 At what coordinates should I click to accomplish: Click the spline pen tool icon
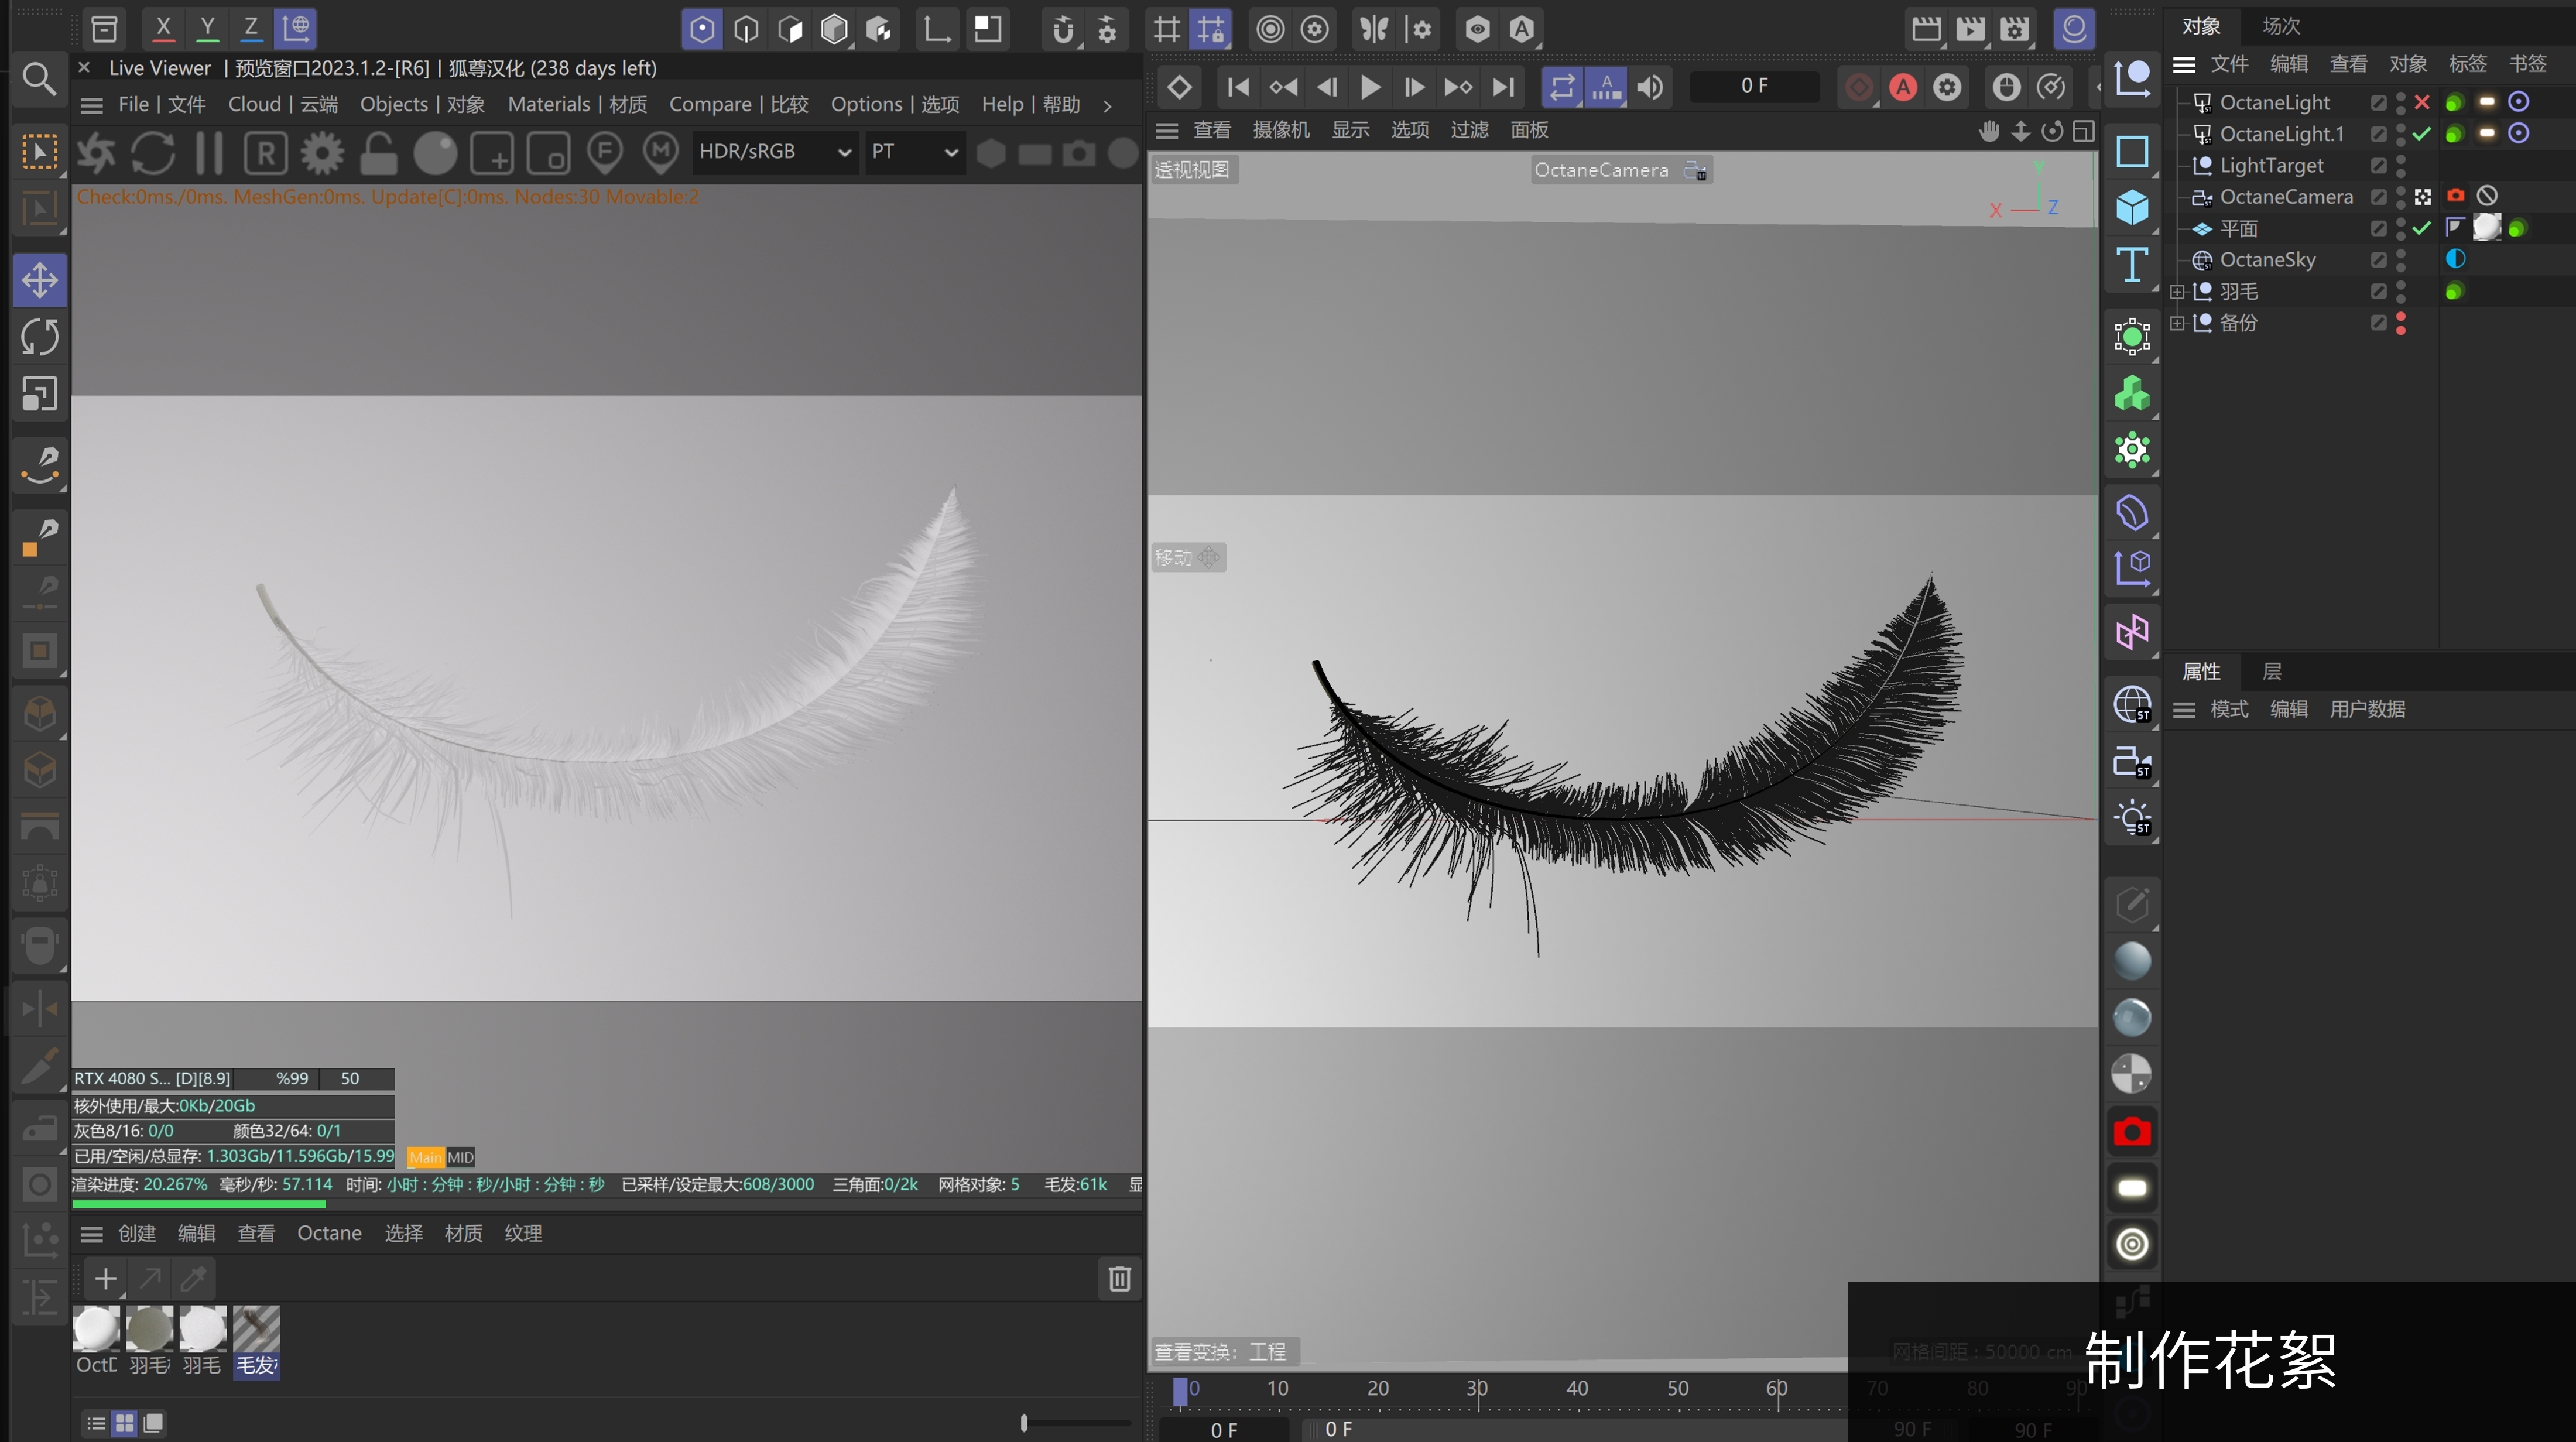click(40, 465)
